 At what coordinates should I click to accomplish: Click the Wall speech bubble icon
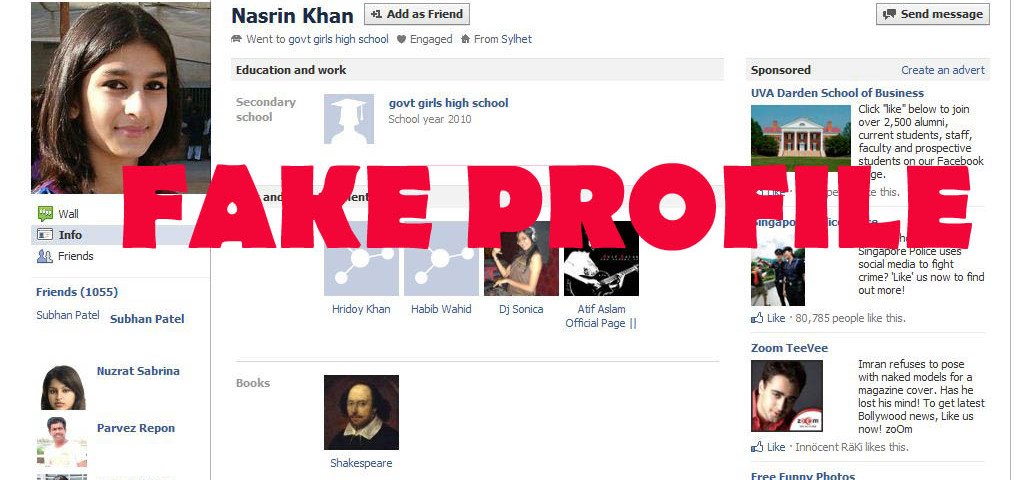point(45,213)
